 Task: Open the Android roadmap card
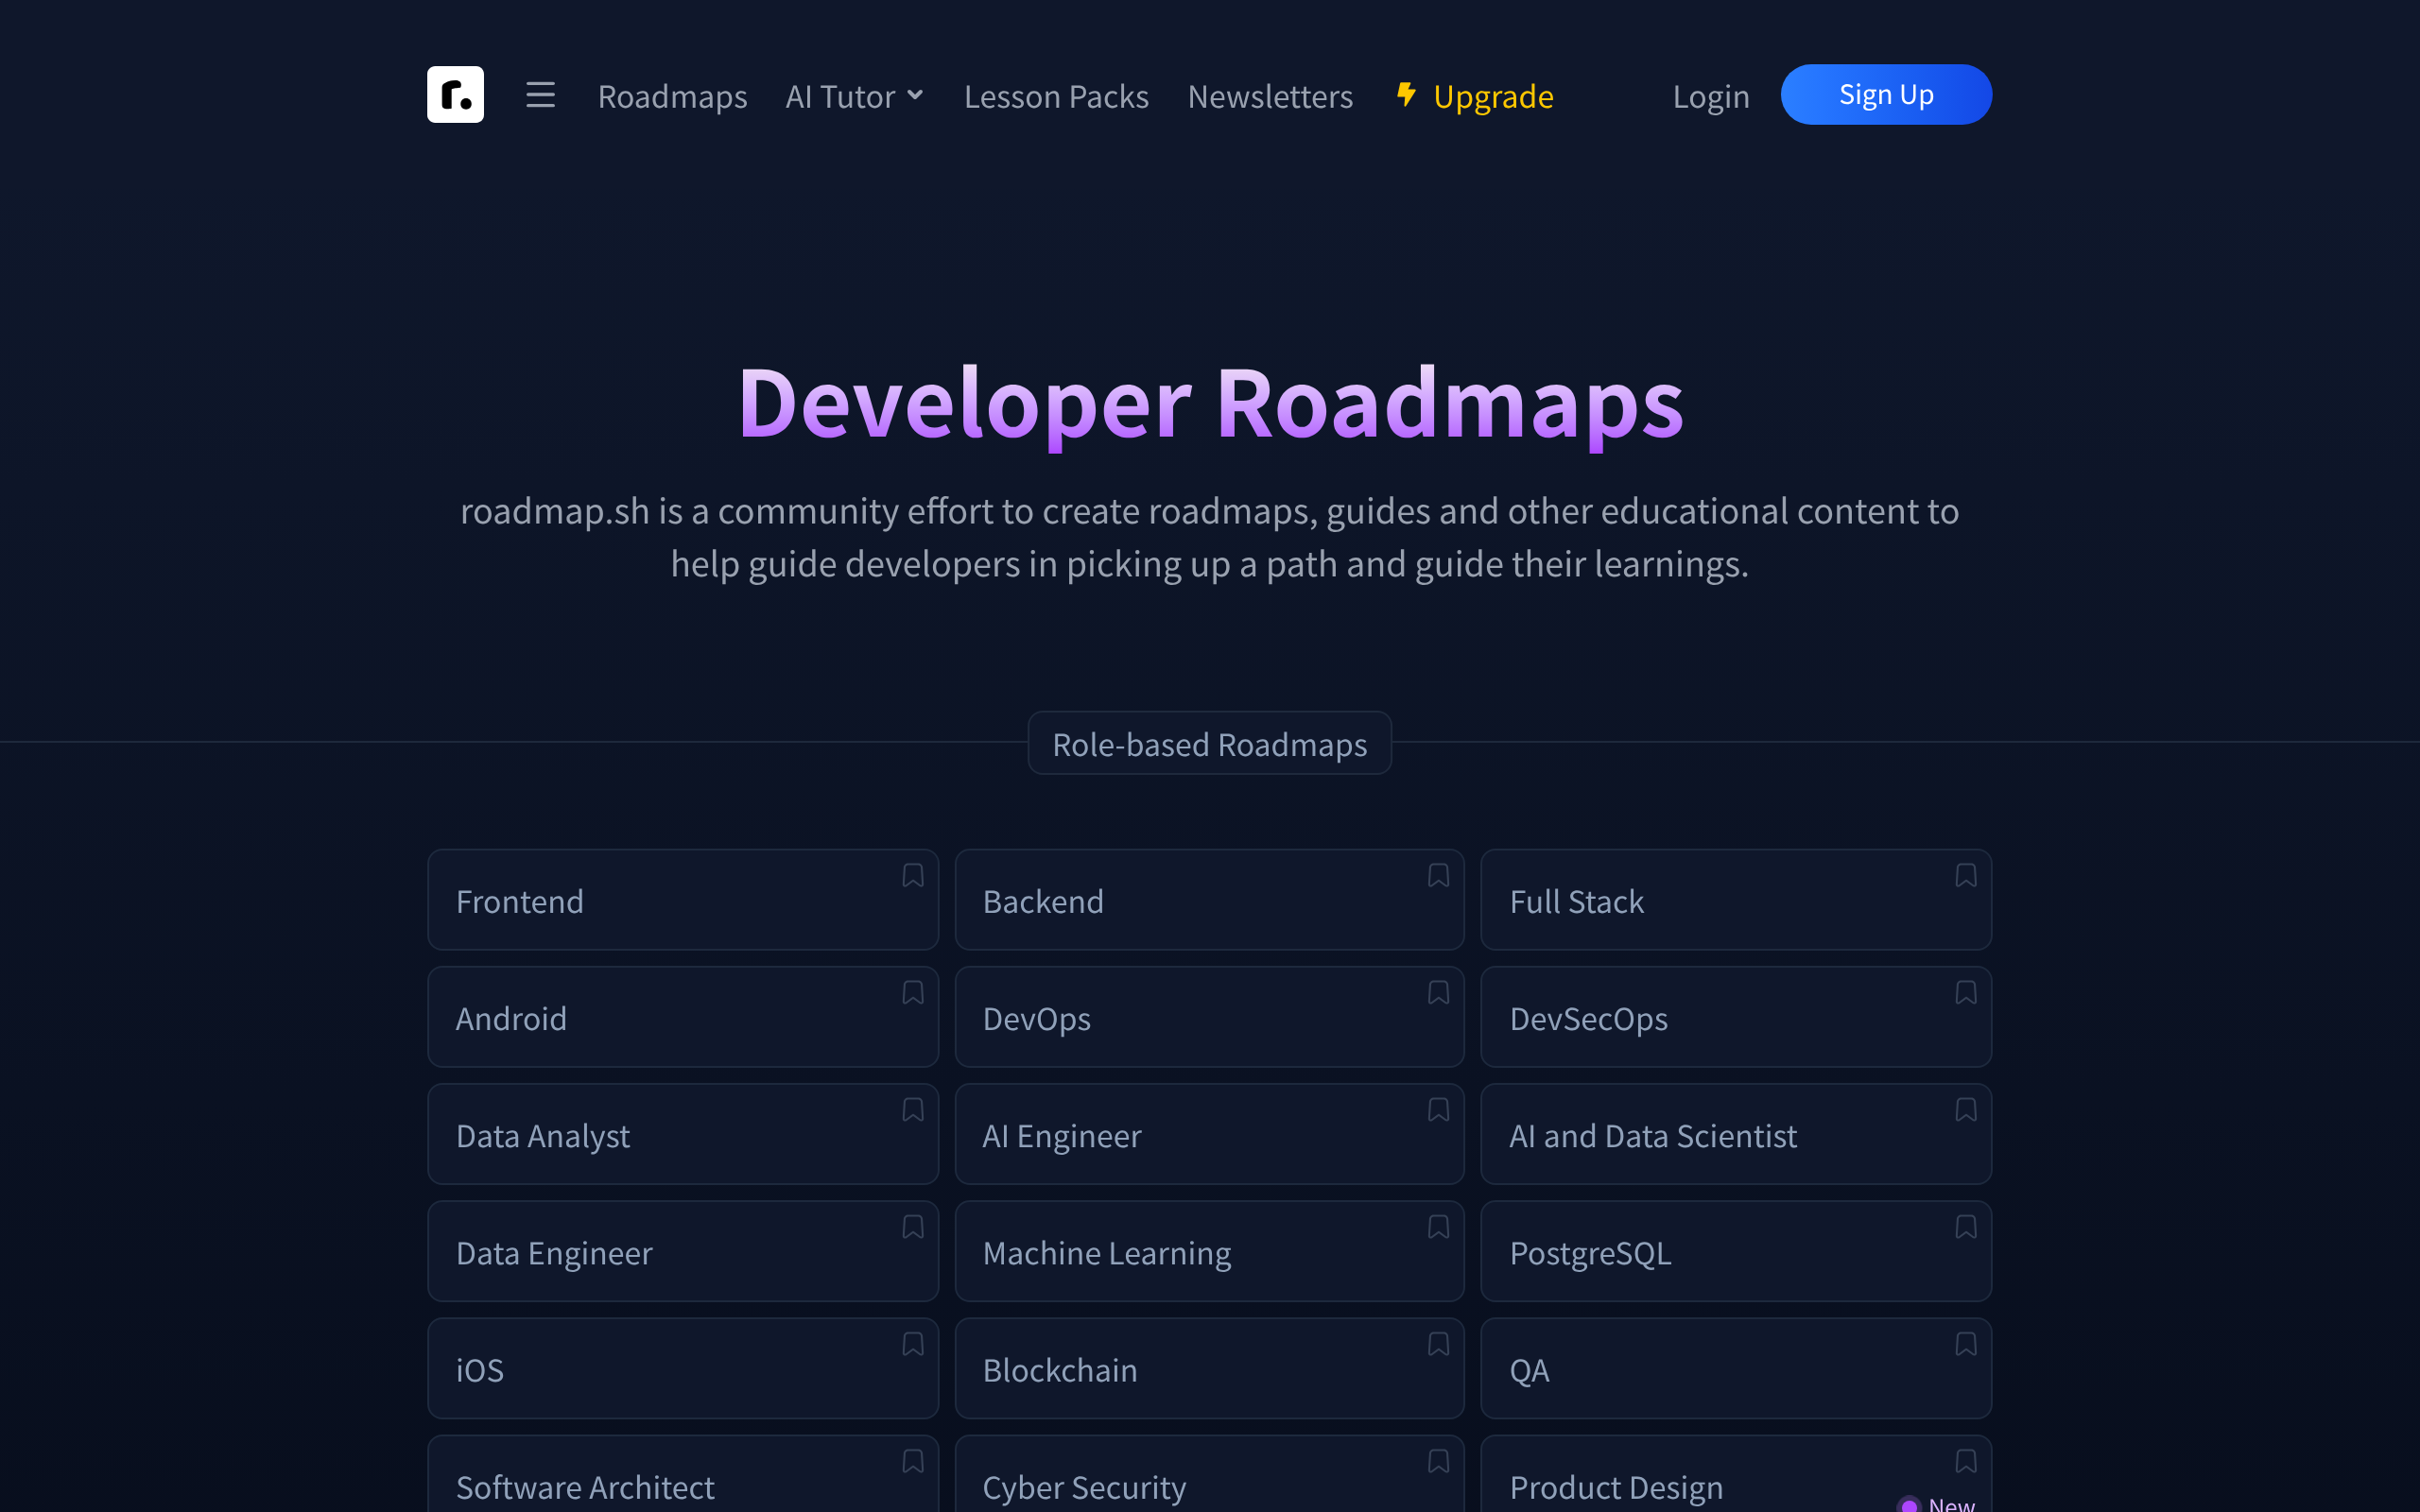(683, 1017)
